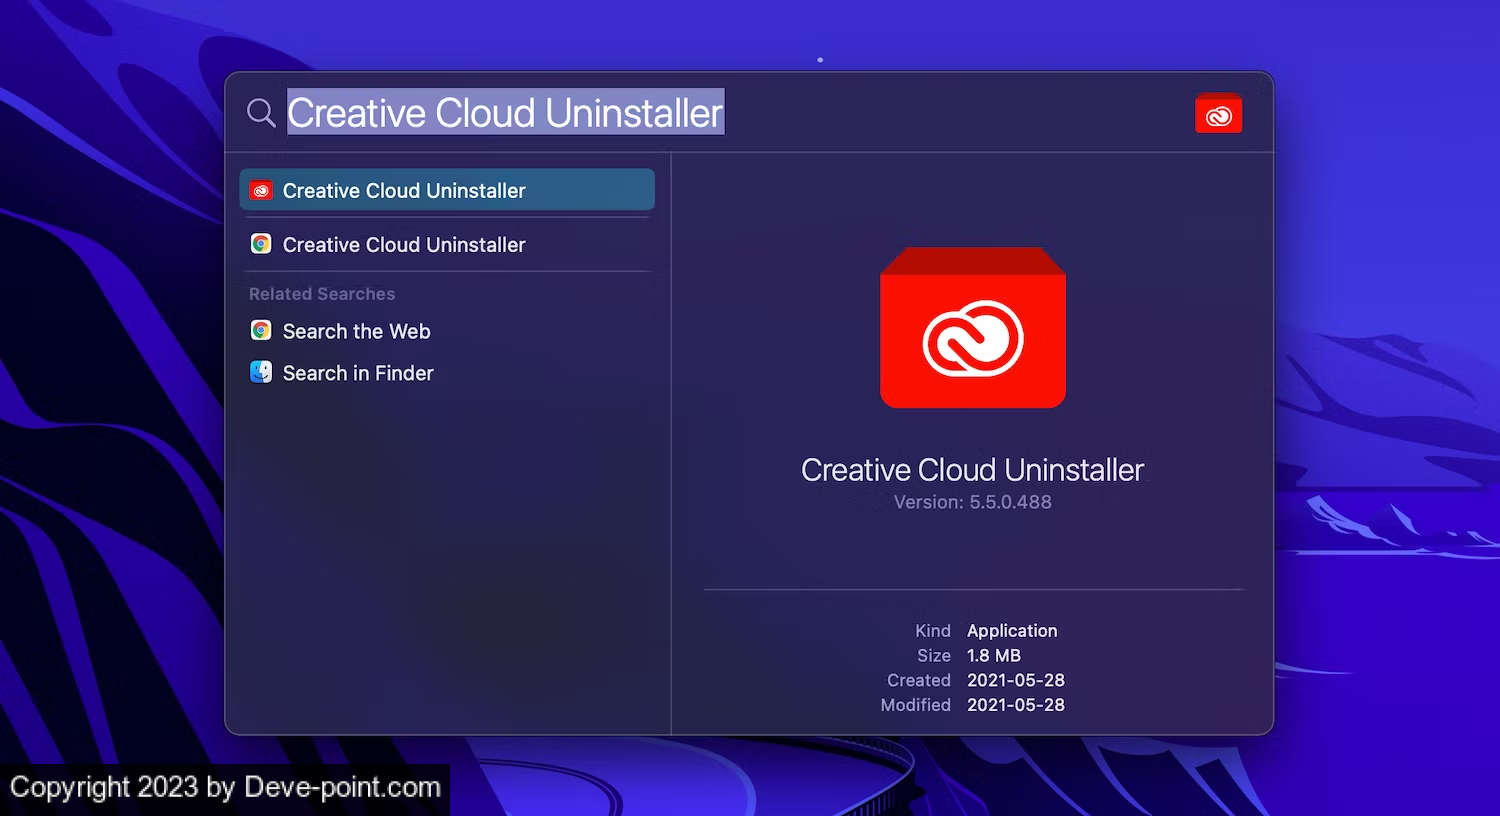Click the Created date 2021-05-28
The image size is (1500, 816).
[x=1016, y=680]
